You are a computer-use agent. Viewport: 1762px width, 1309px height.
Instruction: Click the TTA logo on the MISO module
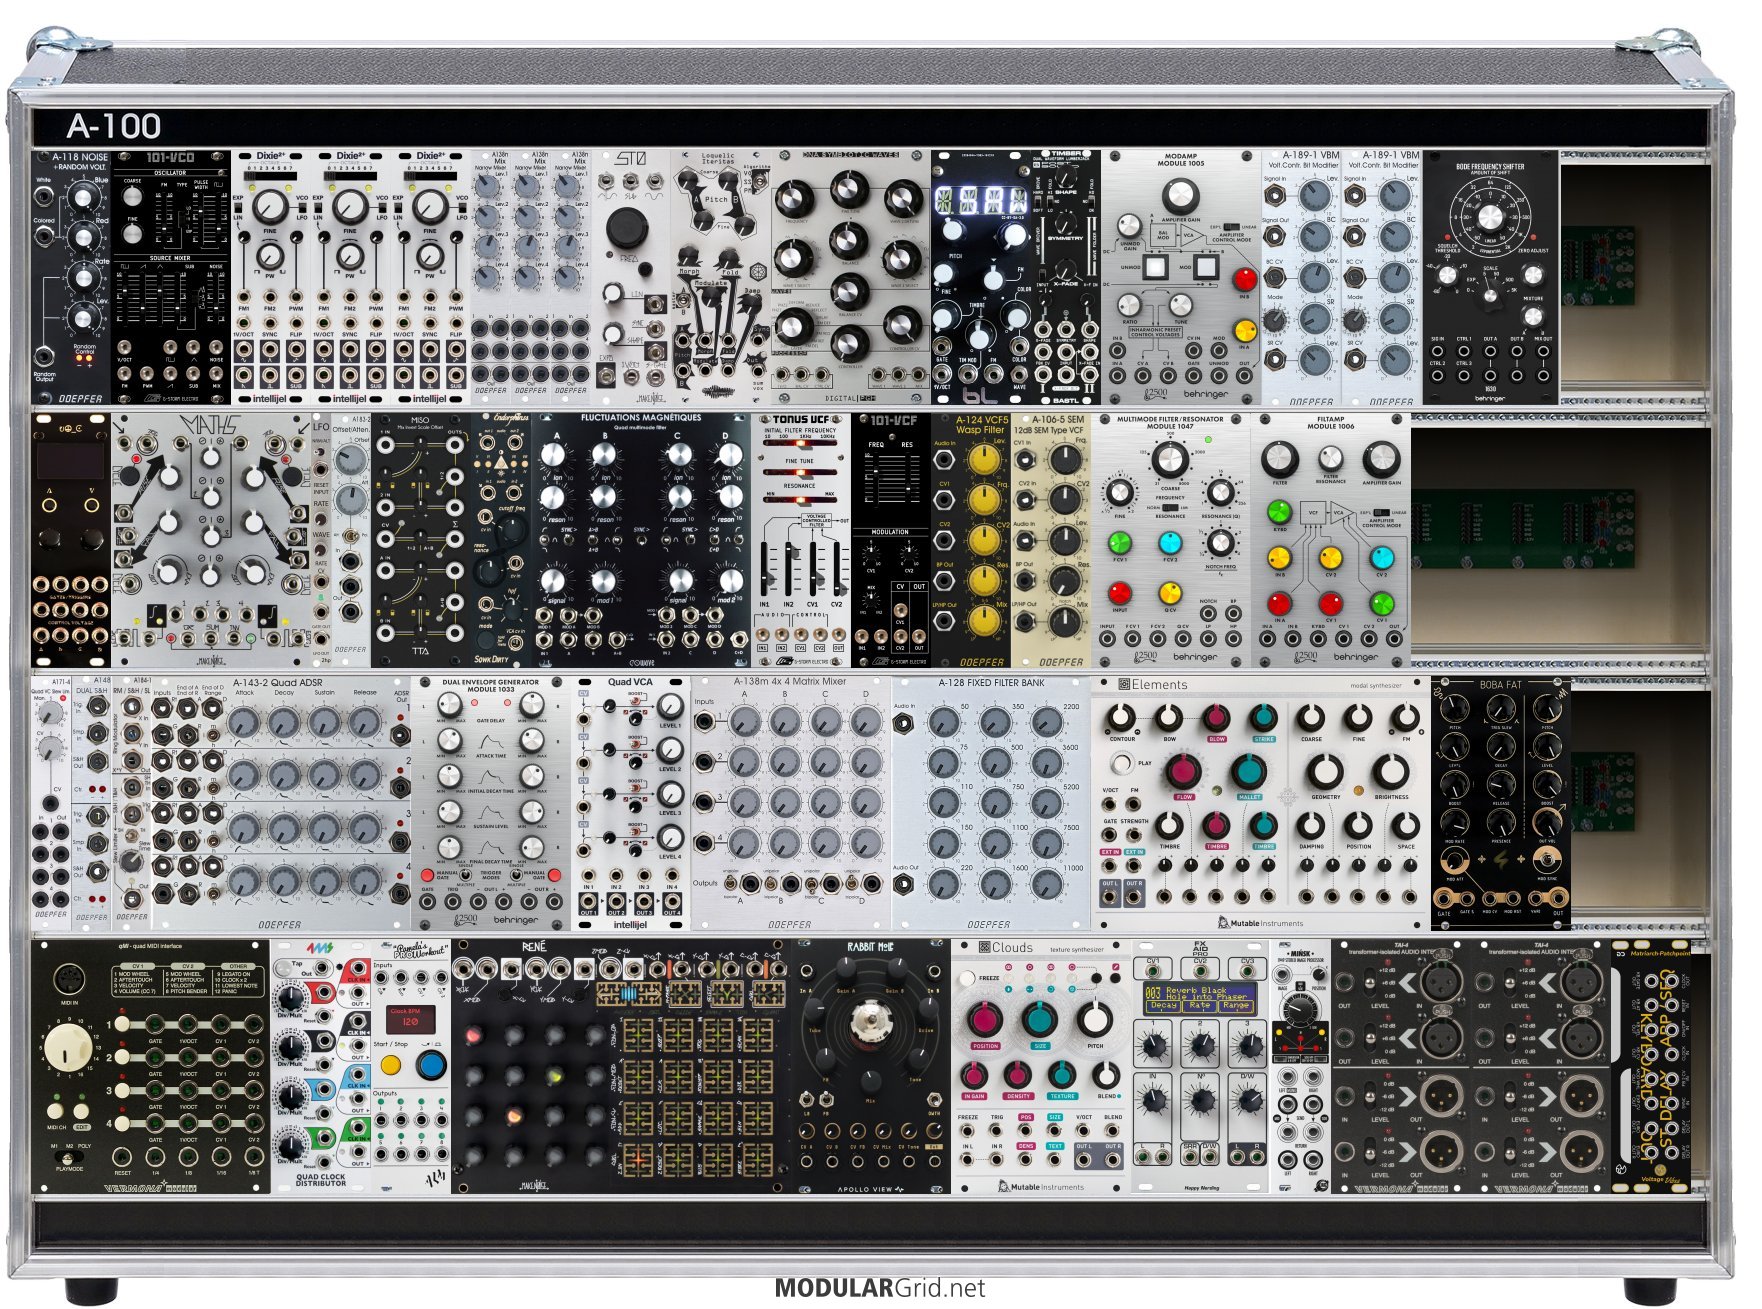(x=420, y=651)
